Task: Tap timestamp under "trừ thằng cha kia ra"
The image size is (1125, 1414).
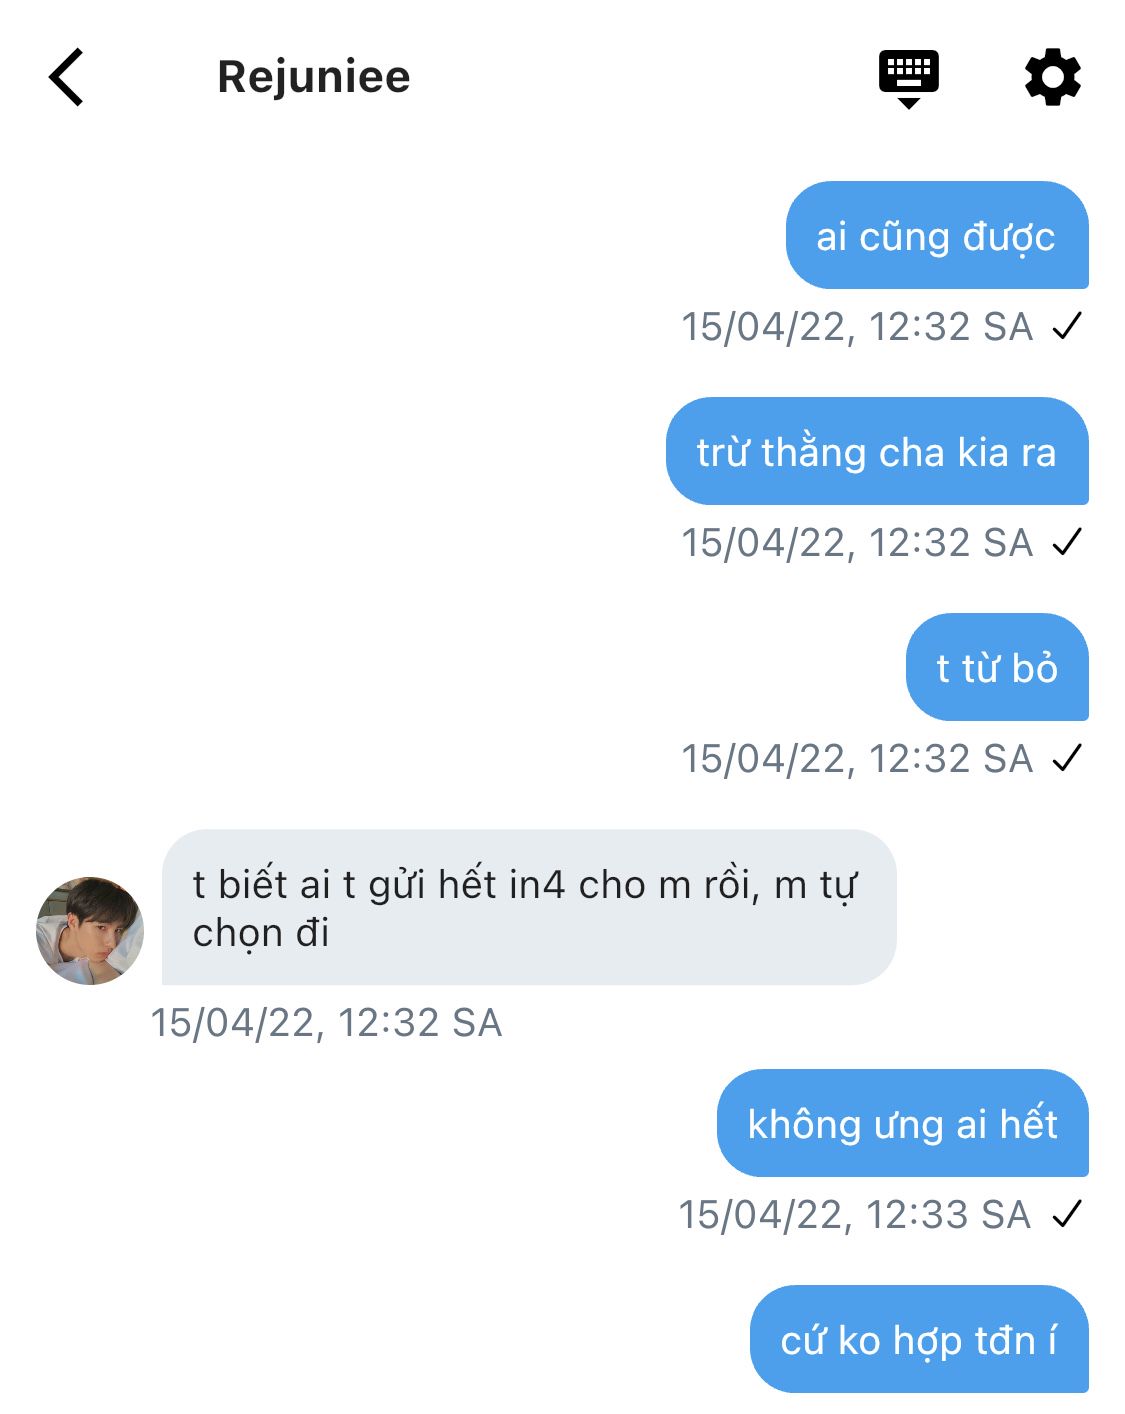Action: tap(856, 543)
